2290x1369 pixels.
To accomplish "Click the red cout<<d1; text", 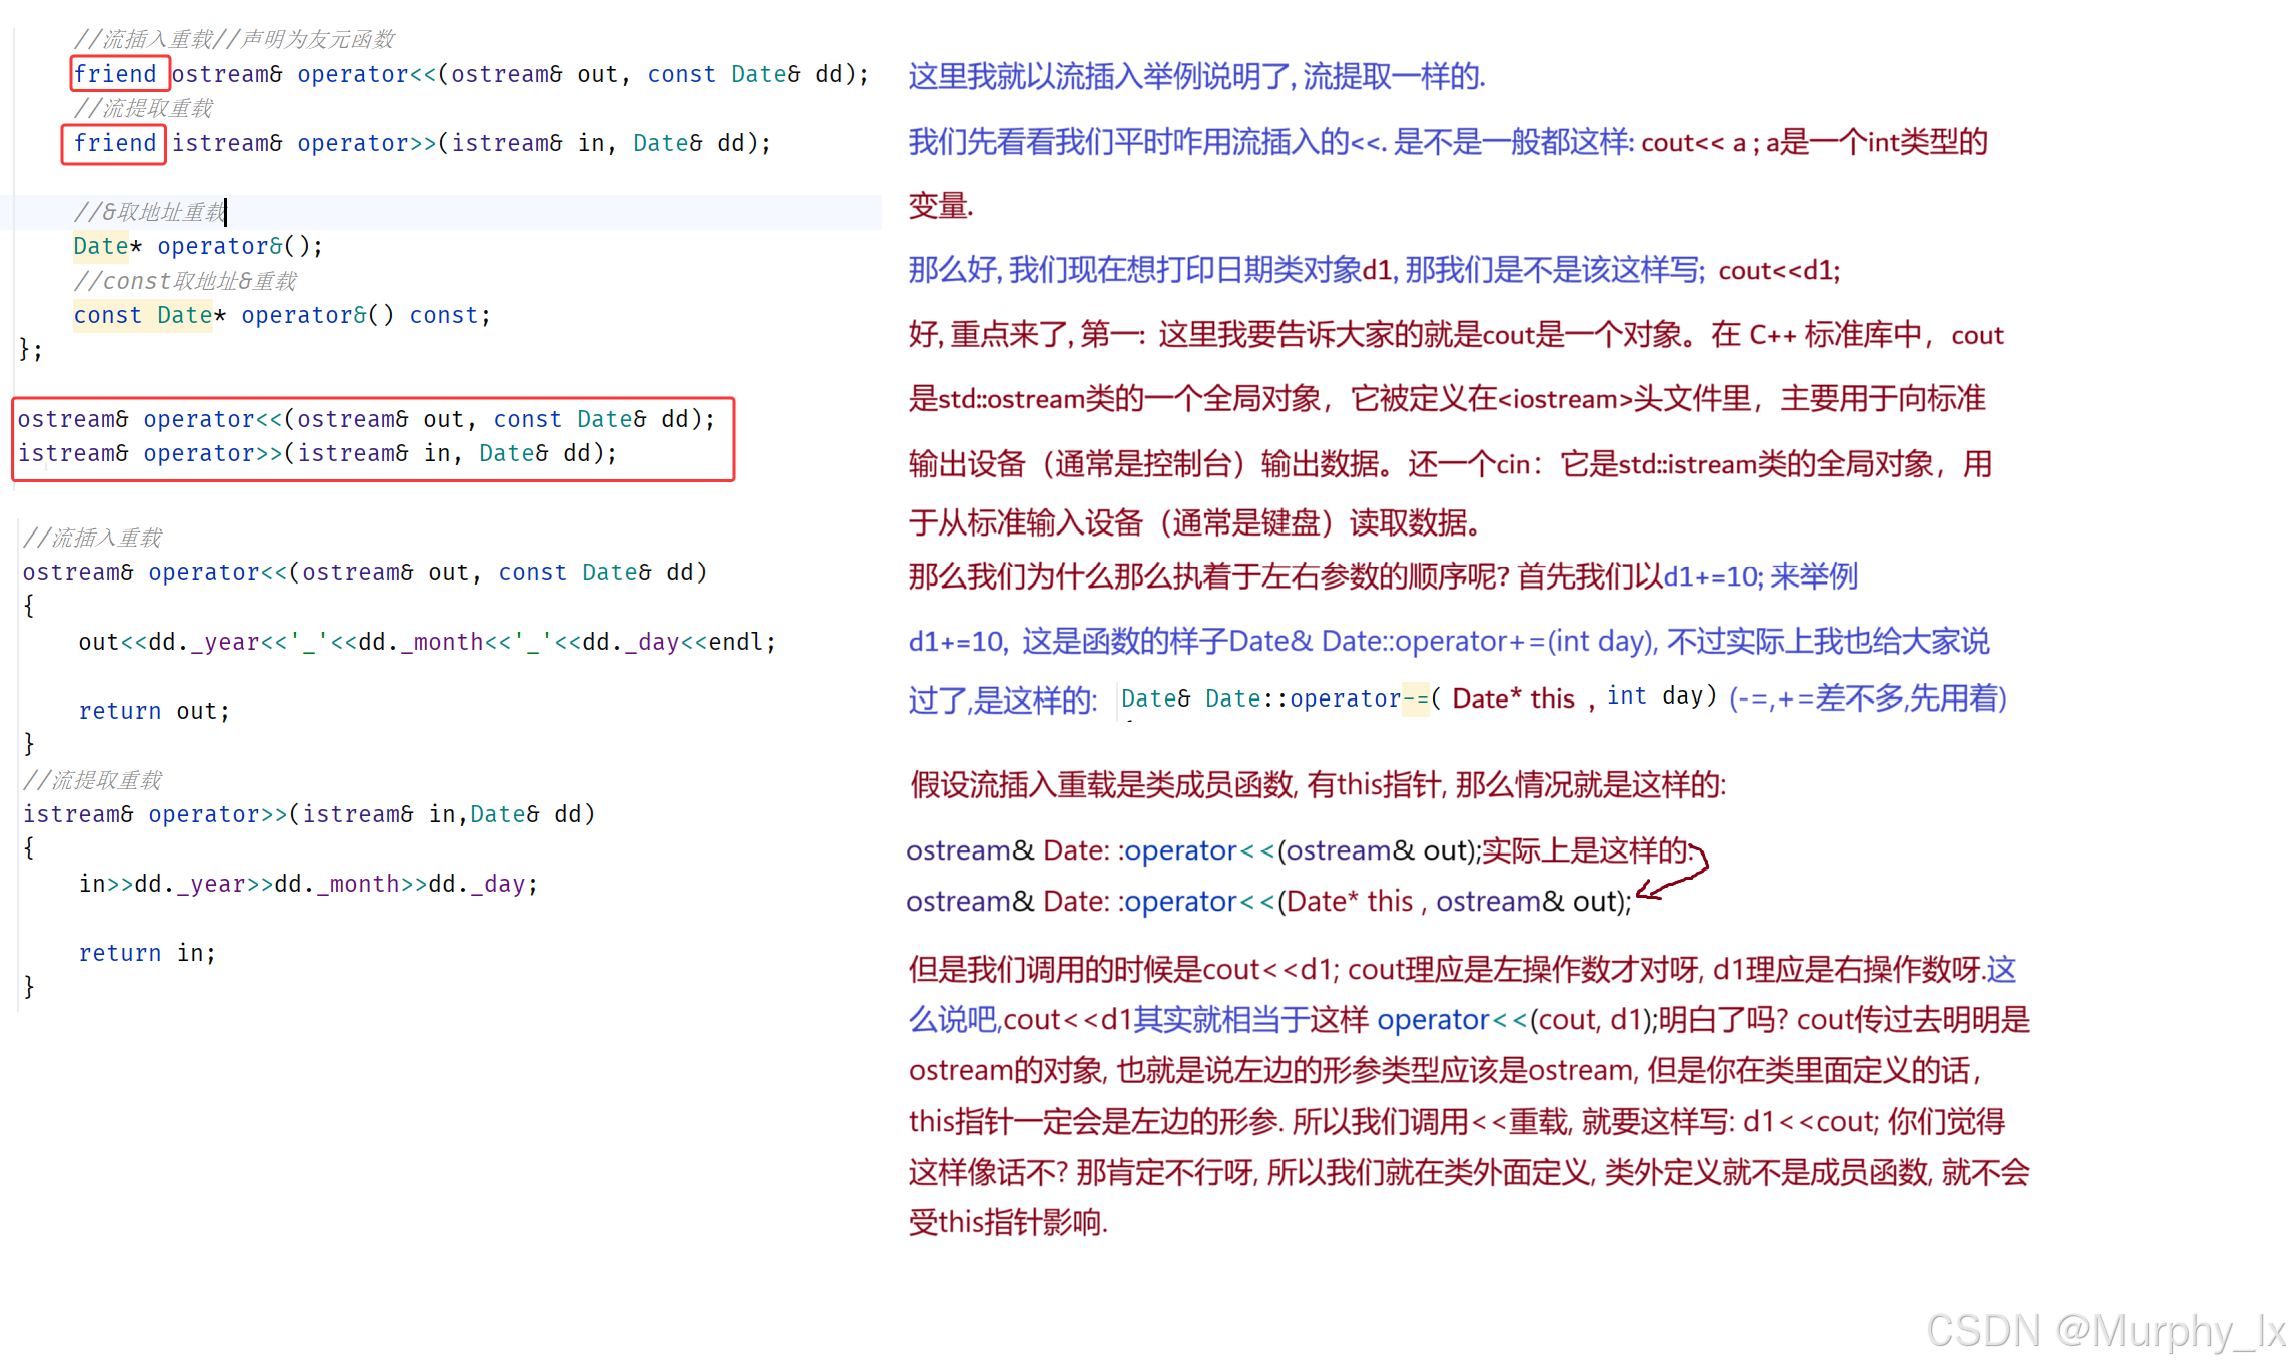I will pyautogui.click(x=1778, y=270).
